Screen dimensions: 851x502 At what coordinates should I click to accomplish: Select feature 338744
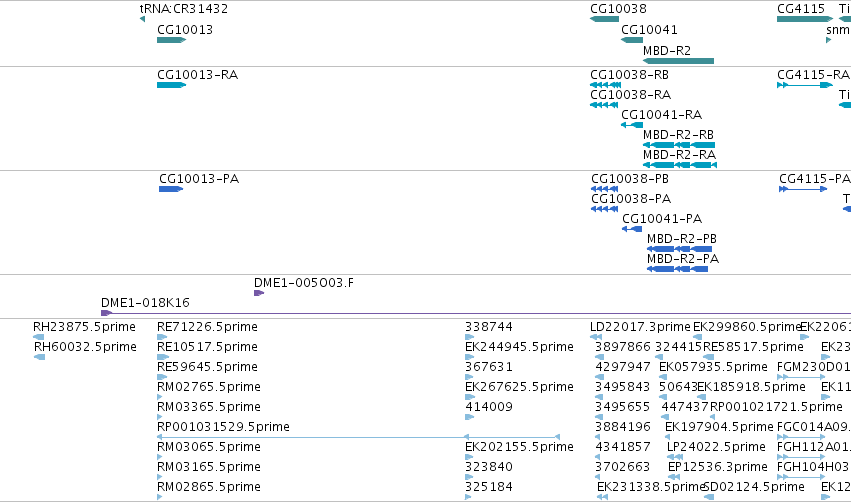coord(469,337)
